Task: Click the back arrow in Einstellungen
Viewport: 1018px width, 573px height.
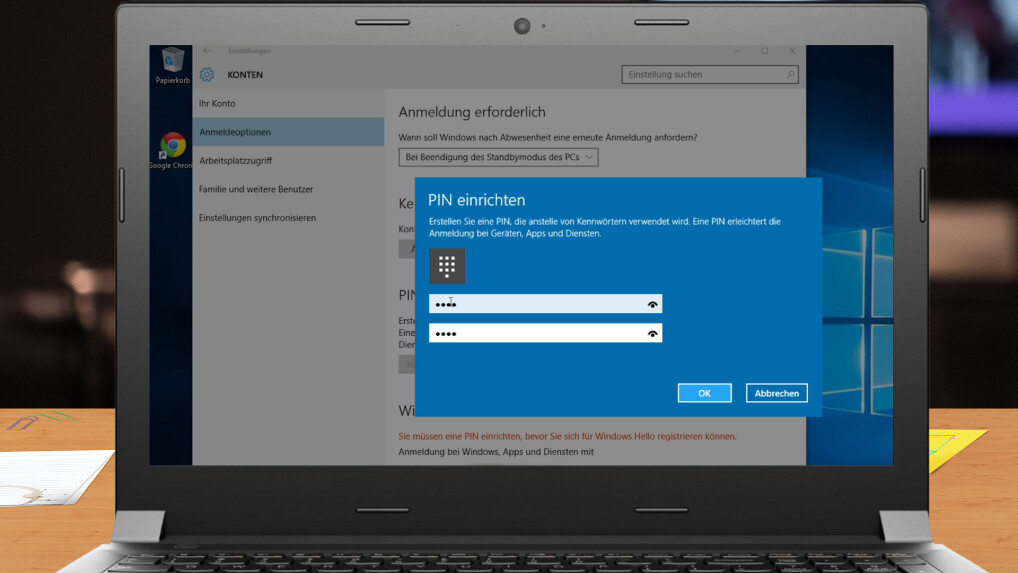Action: click(x=207, y=51)
